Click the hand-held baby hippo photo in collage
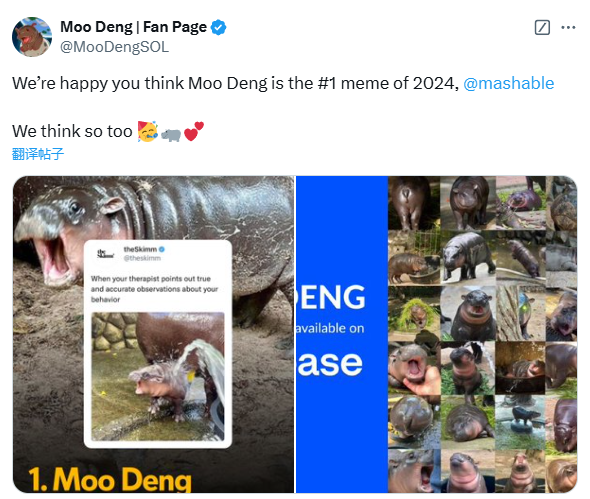Image resolution: width=590 pixels, height=499 pixels. click(414, 368)
